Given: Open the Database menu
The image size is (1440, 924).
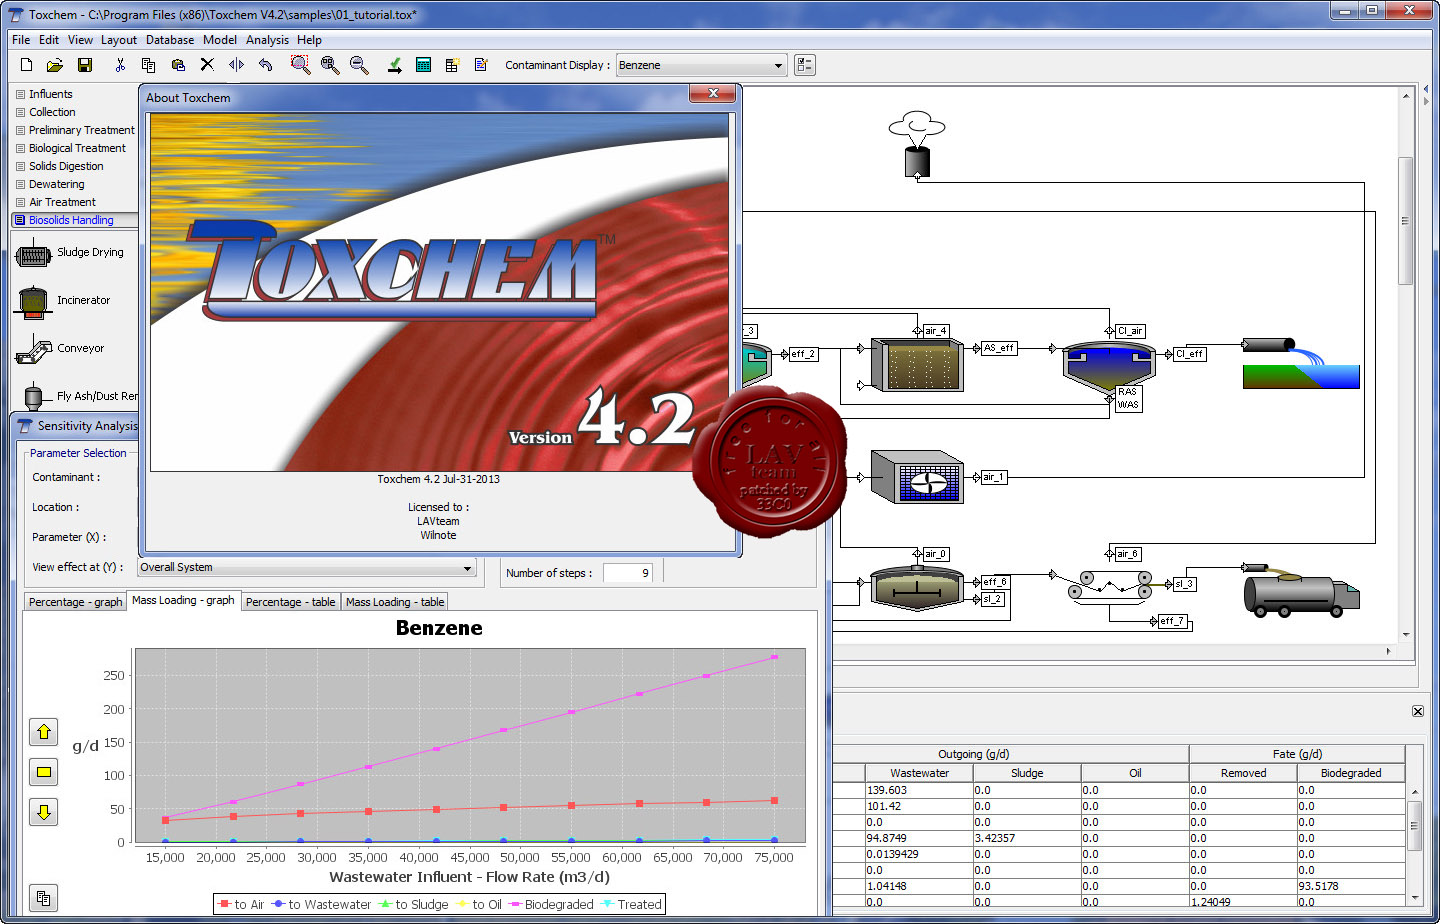Looking at the screenshot, I should coord(170,40).
